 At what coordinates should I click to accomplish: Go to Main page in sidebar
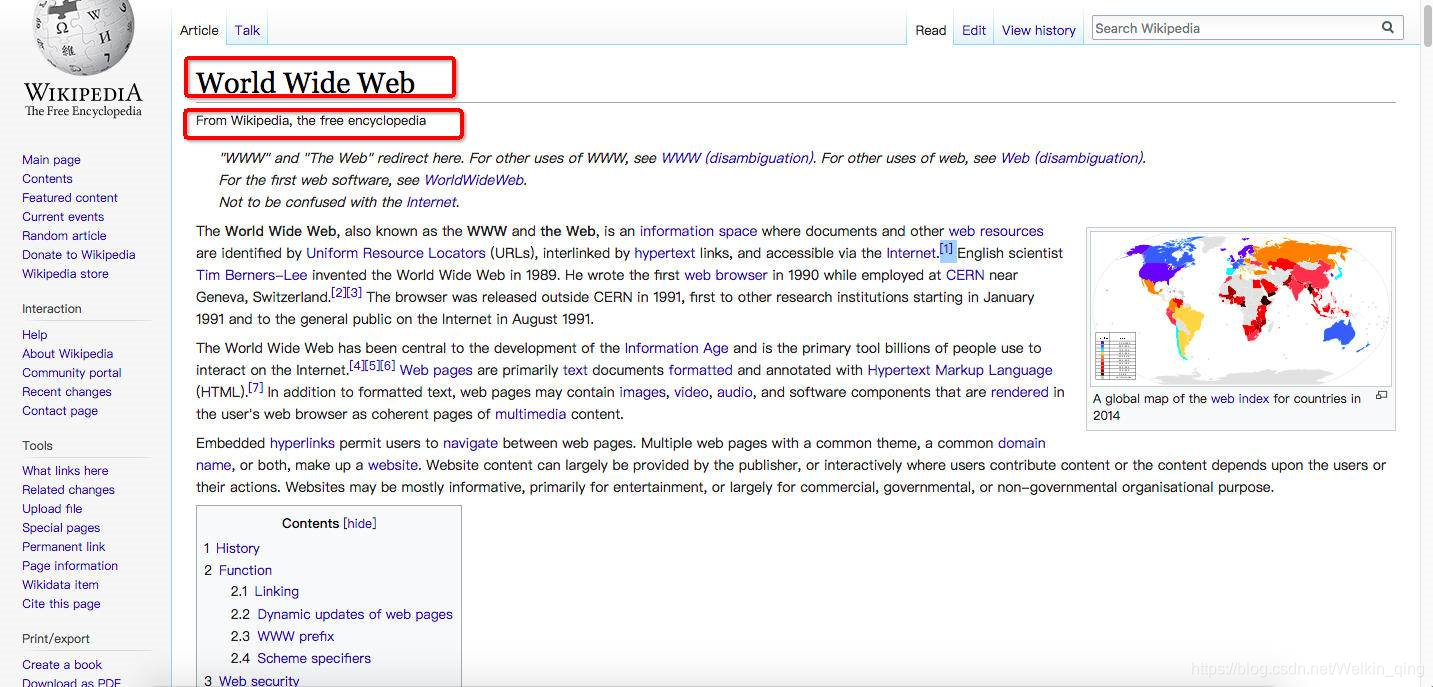point(51,160)
